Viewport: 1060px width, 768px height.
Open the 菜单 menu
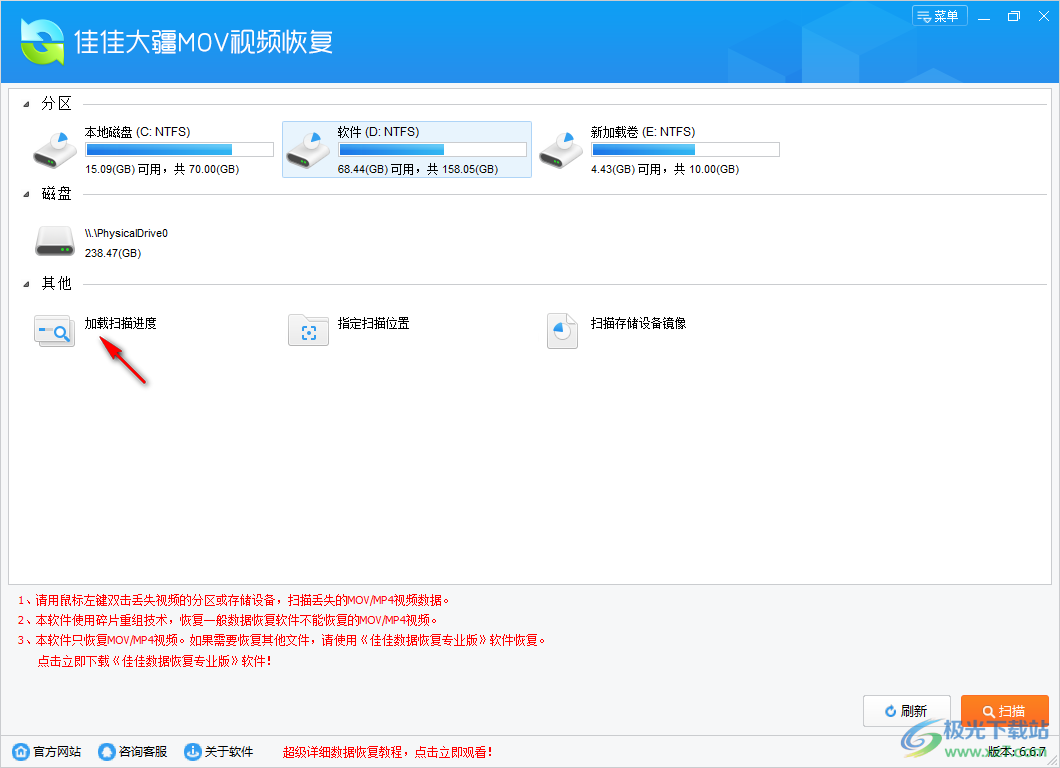click(x=939, y=16)
